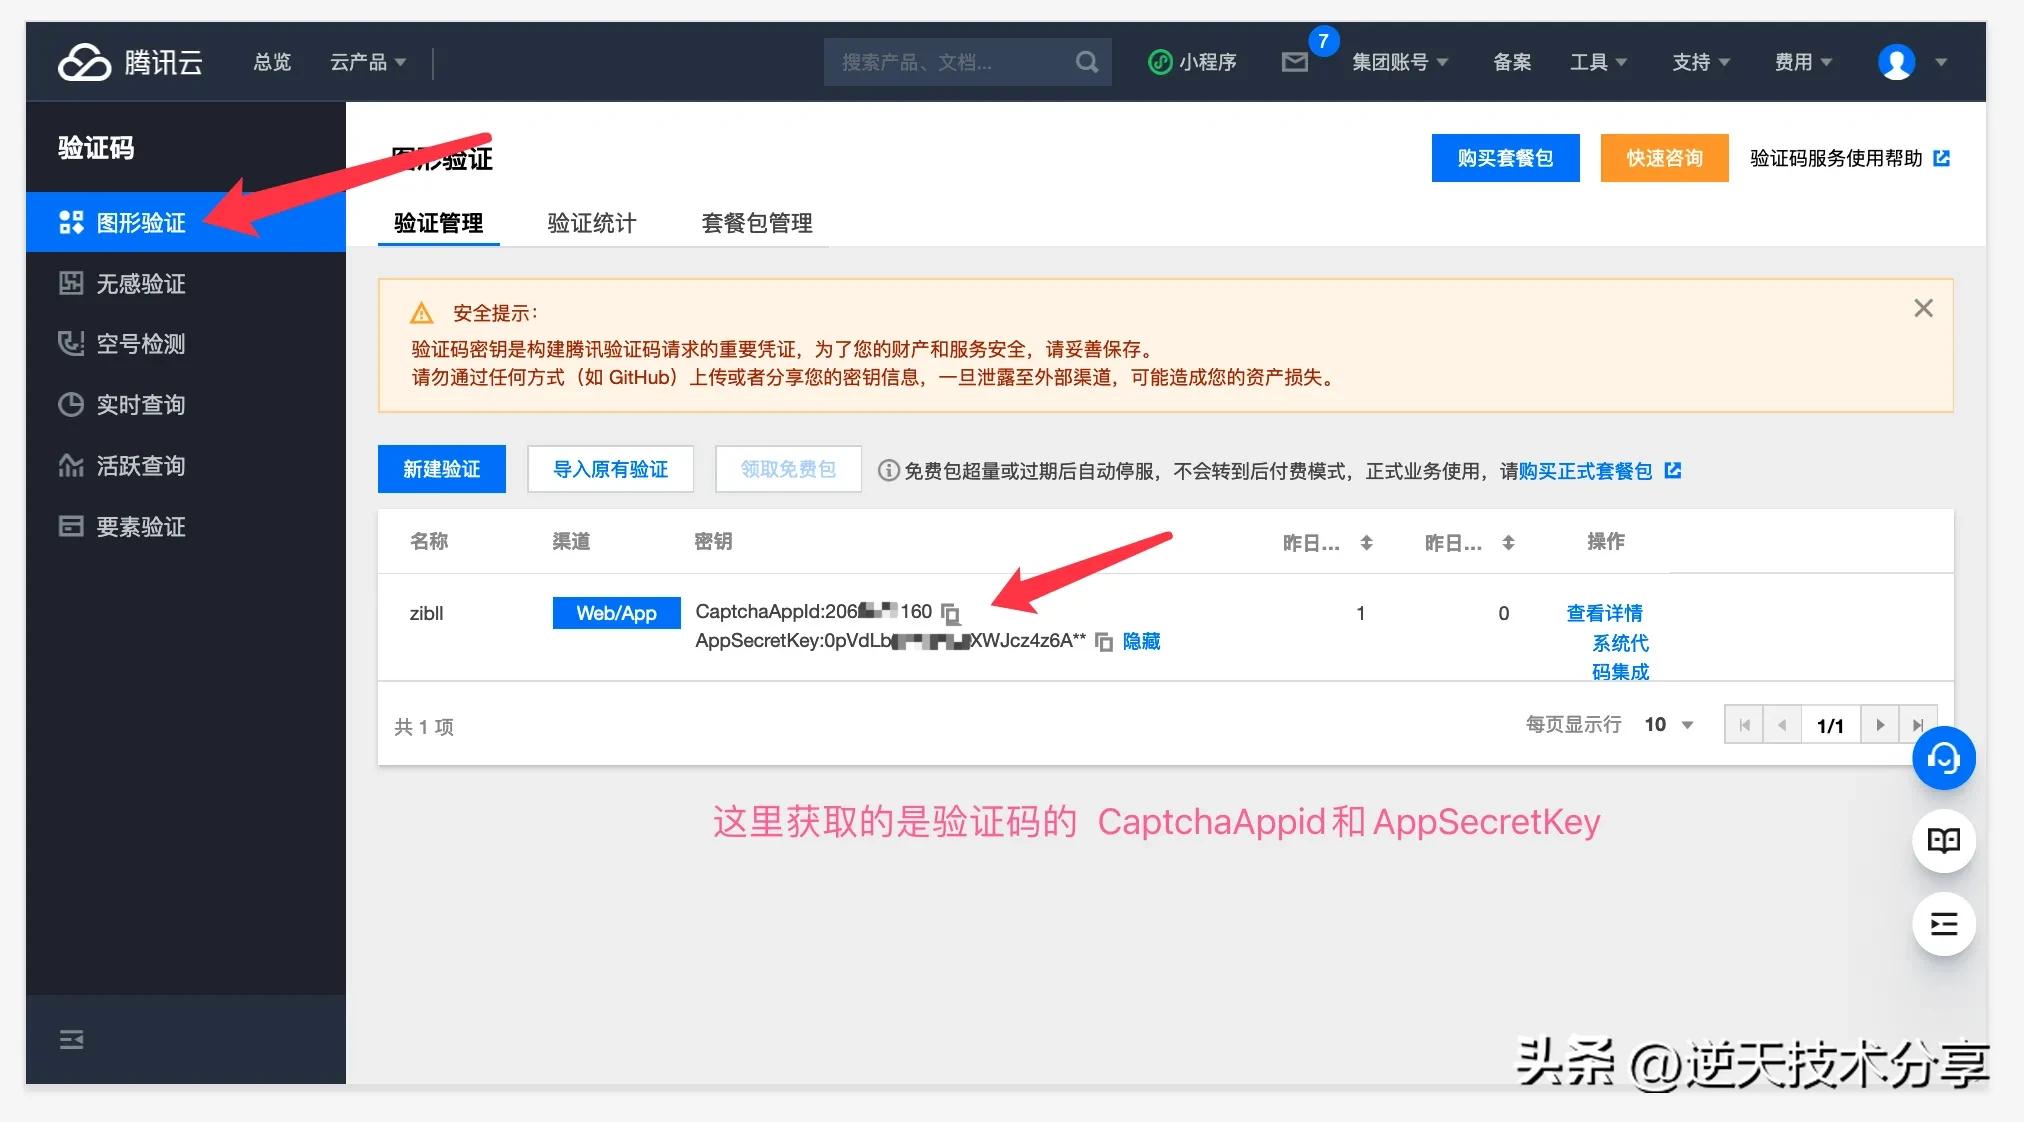Open 查看详情 for the zibll entry
Image resolution: width=2024 pixels, height=1122 pixels.
coord(1604,613)
